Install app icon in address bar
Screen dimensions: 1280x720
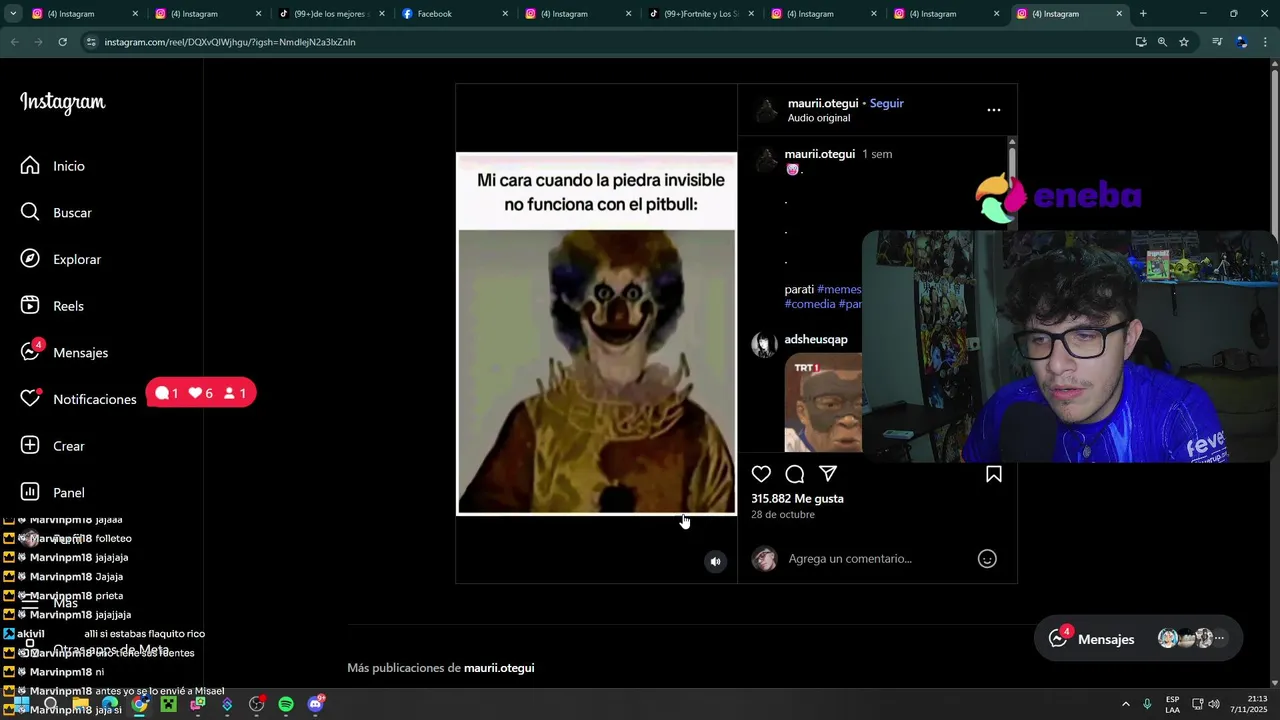click(1141, 42)
